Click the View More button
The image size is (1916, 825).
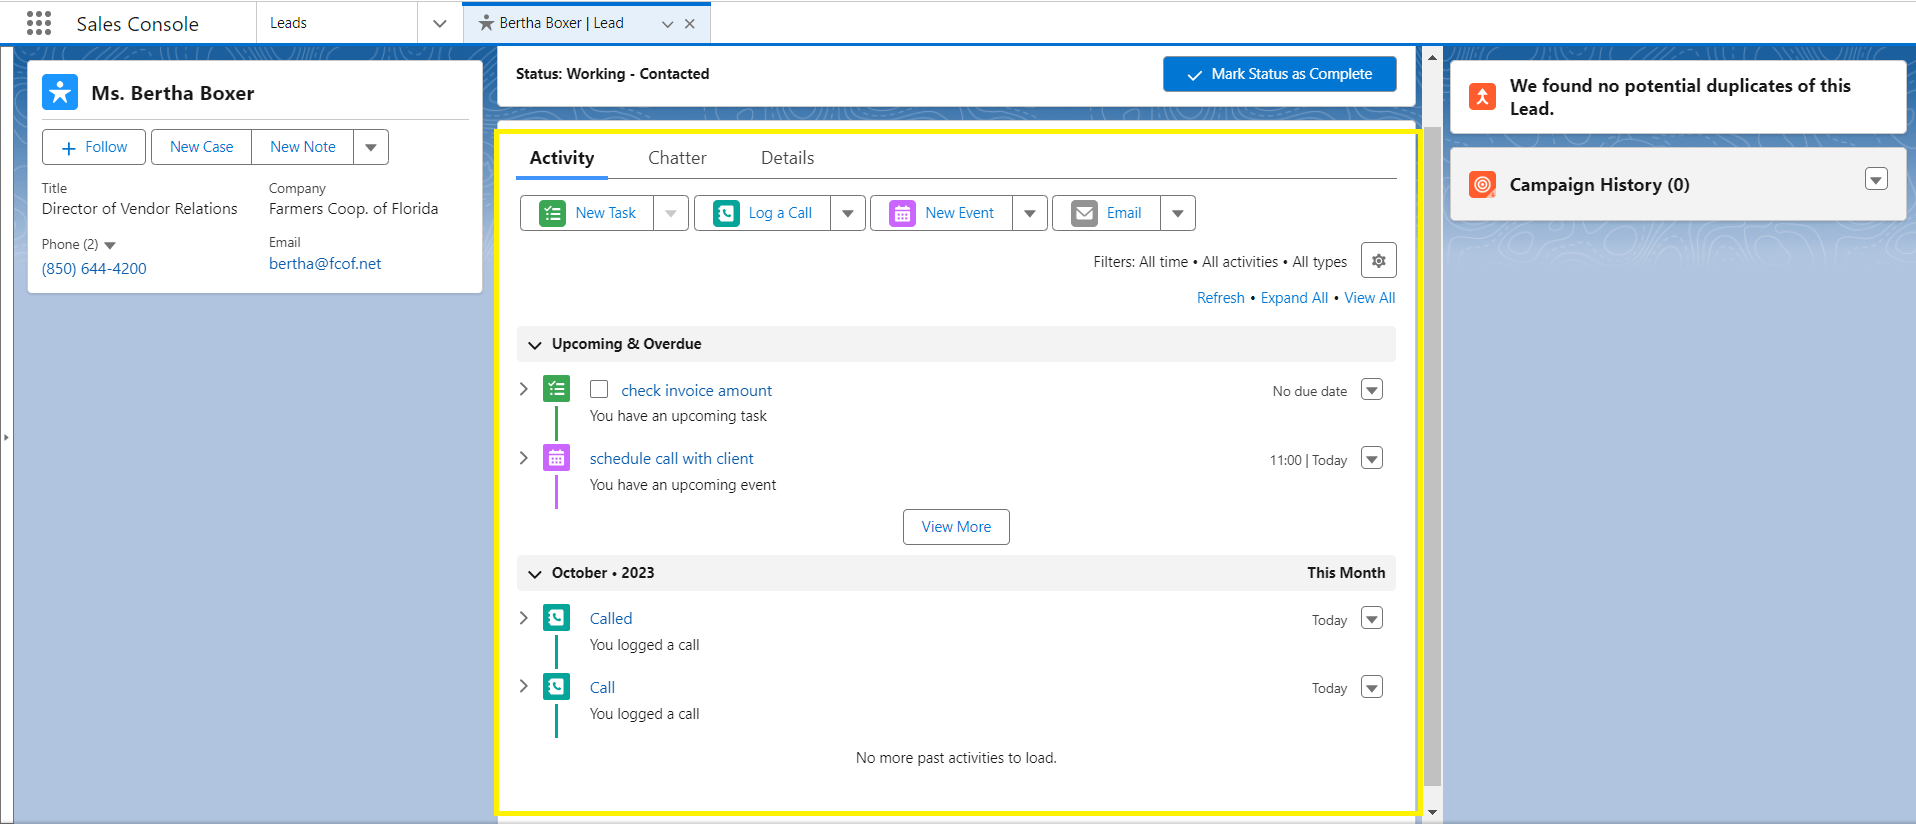(956, 527)
